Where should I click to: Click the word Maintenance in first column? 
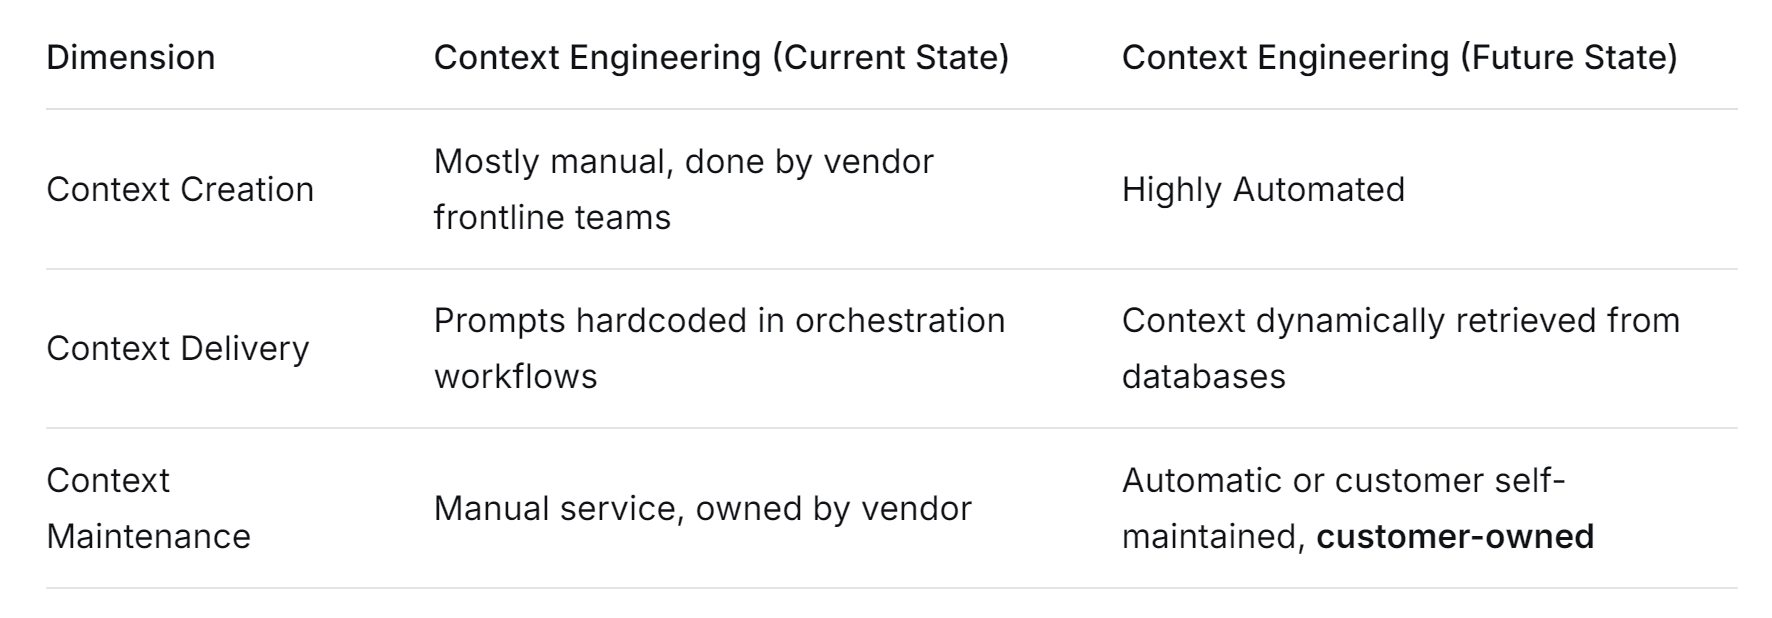click(148, 536)
